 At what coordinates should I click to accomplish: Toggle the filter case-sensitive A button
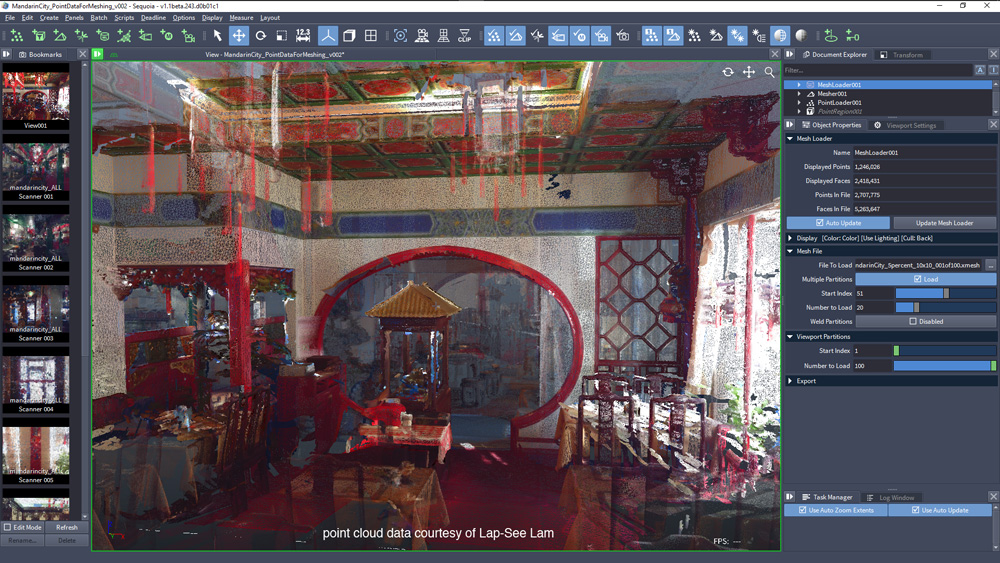(x=980, y=70)
